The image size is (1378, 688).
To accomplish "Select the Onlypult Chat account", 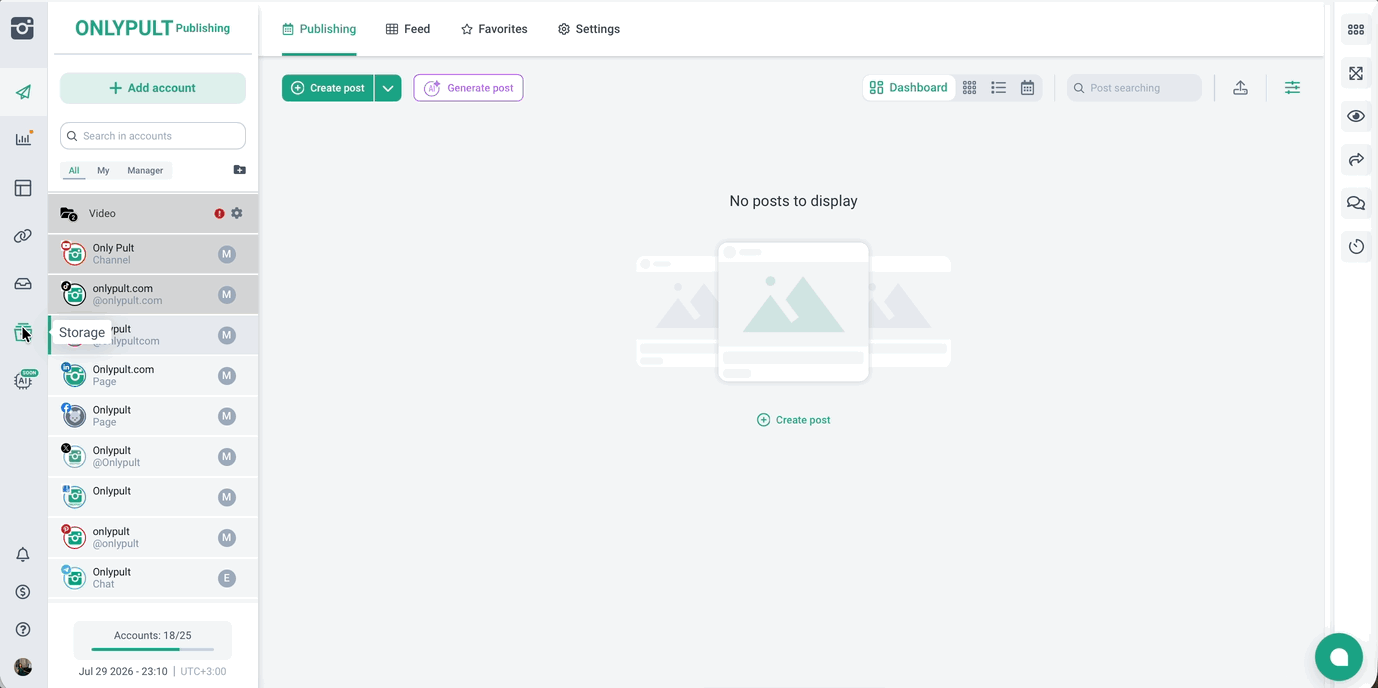I will [153, 578].
